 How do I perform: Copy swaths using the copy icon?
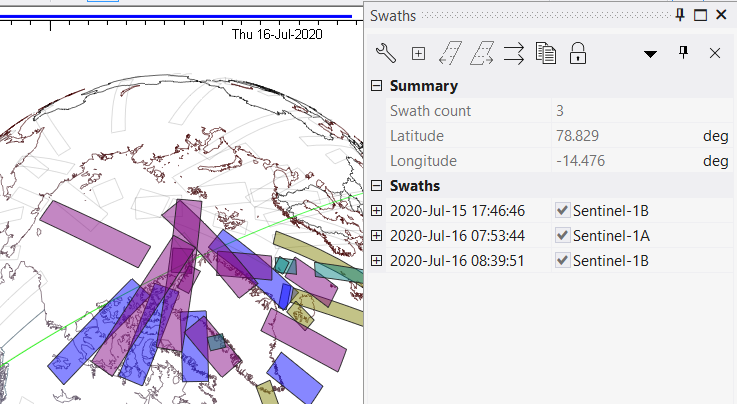(x=545, y=53)
